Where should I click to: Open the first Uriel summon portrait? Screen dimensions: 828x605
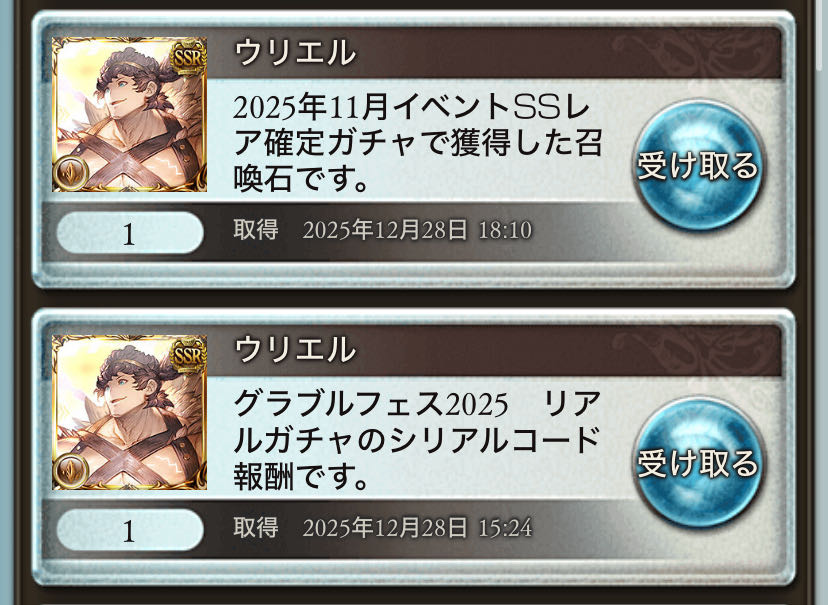coord(129,114)
